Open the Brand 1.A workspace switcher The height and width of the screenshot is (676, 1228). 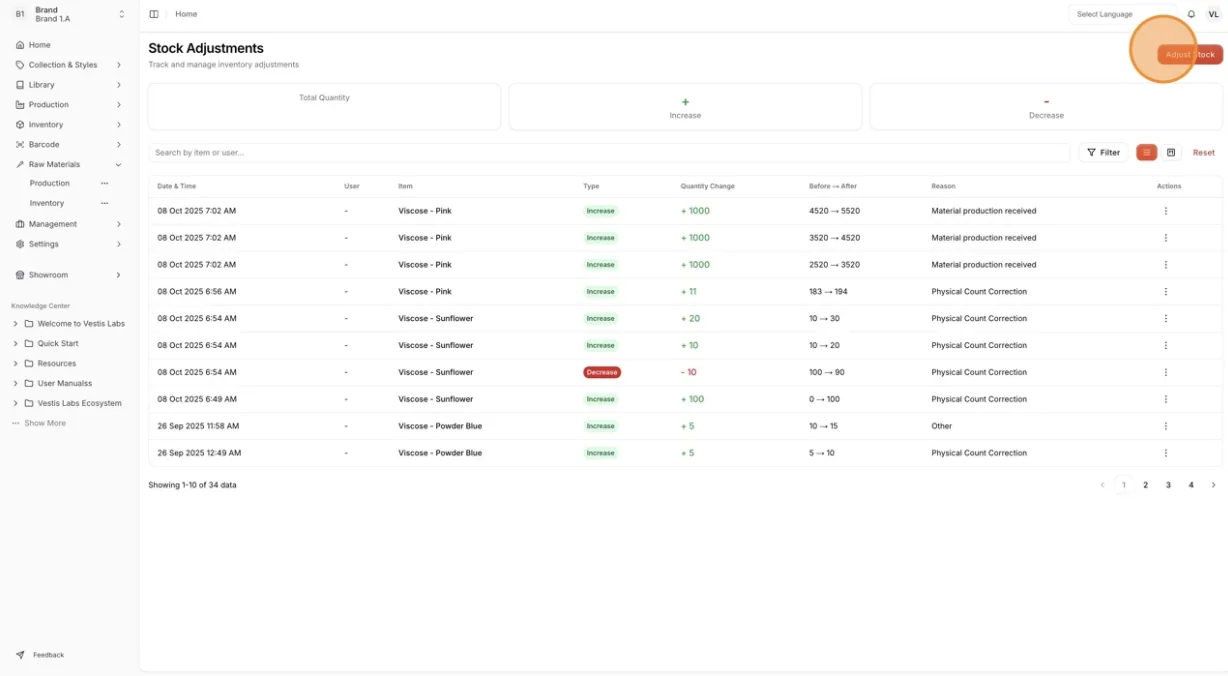[69, 14]
